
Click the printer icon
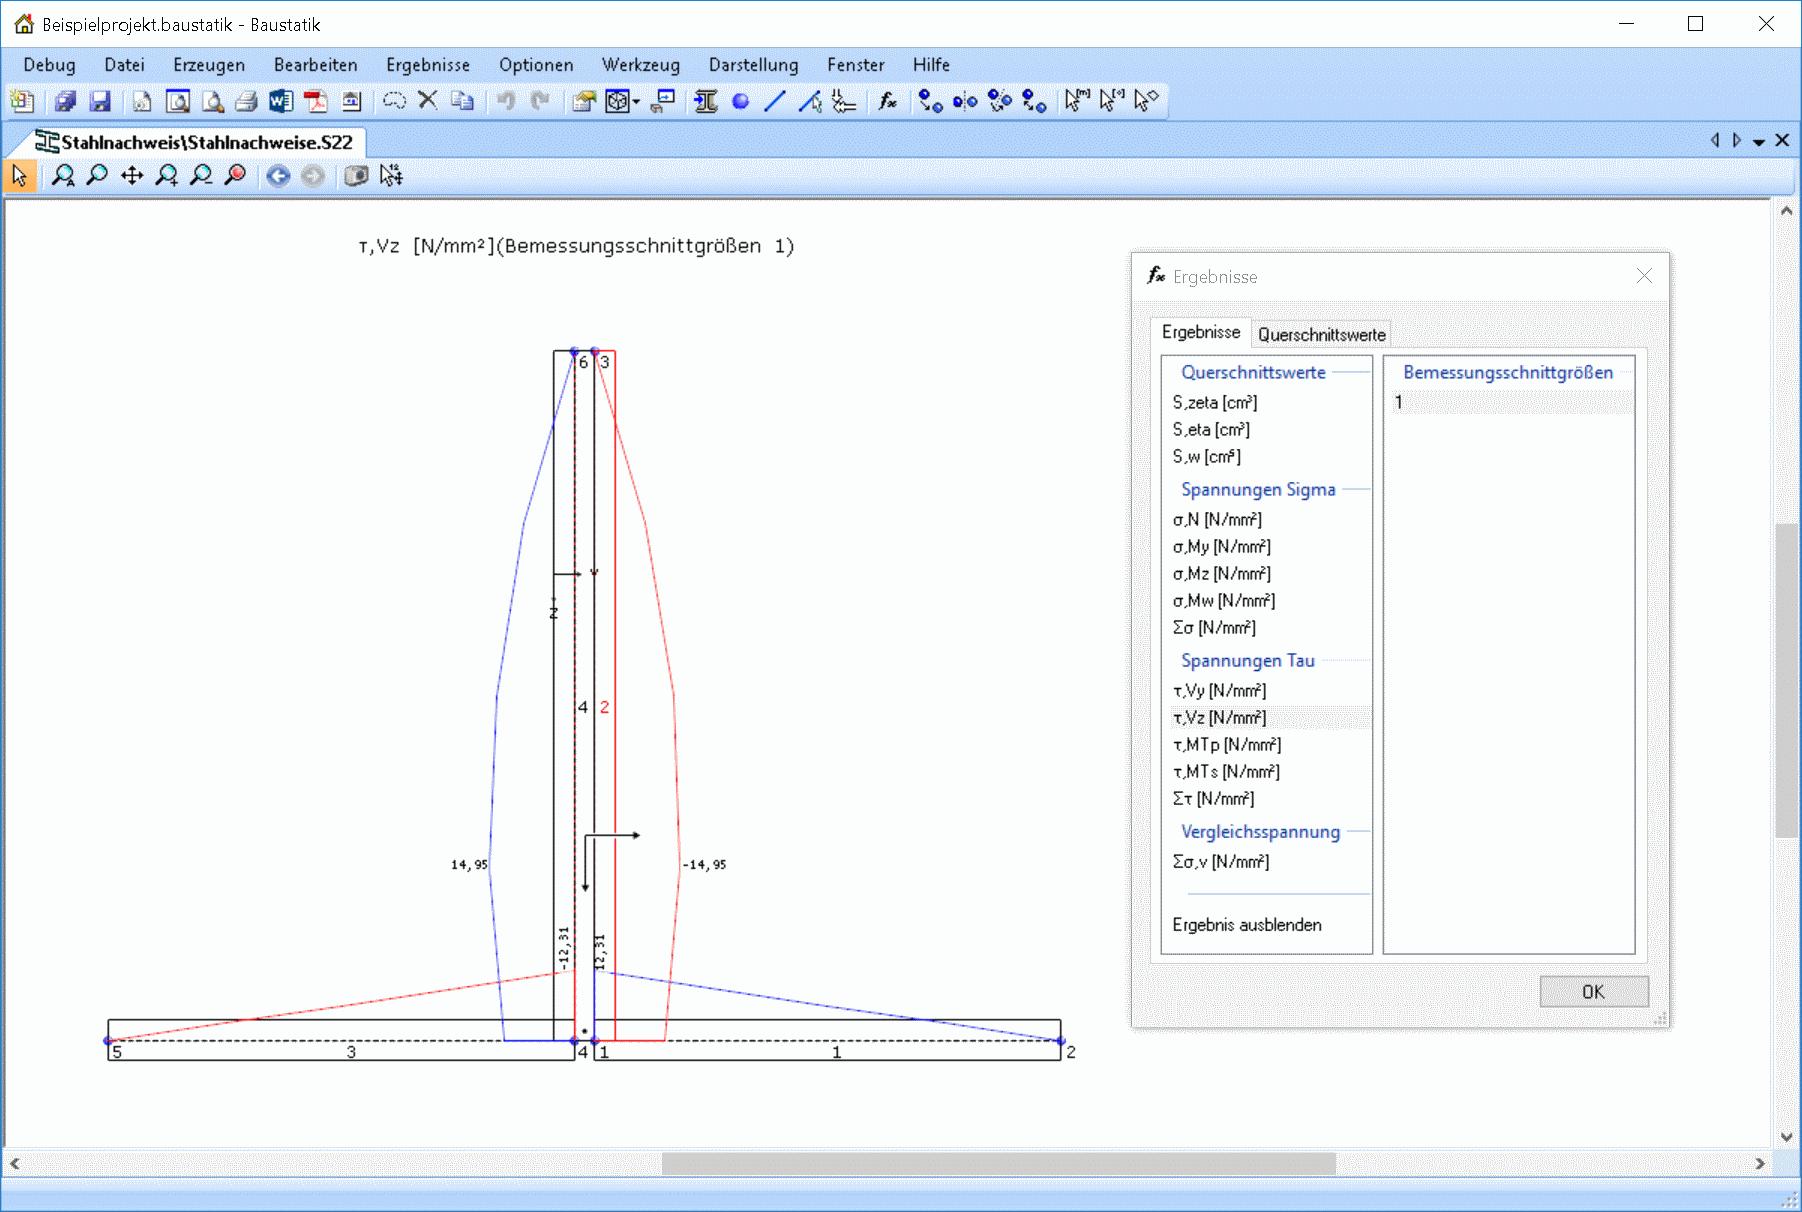pos(247,101)
